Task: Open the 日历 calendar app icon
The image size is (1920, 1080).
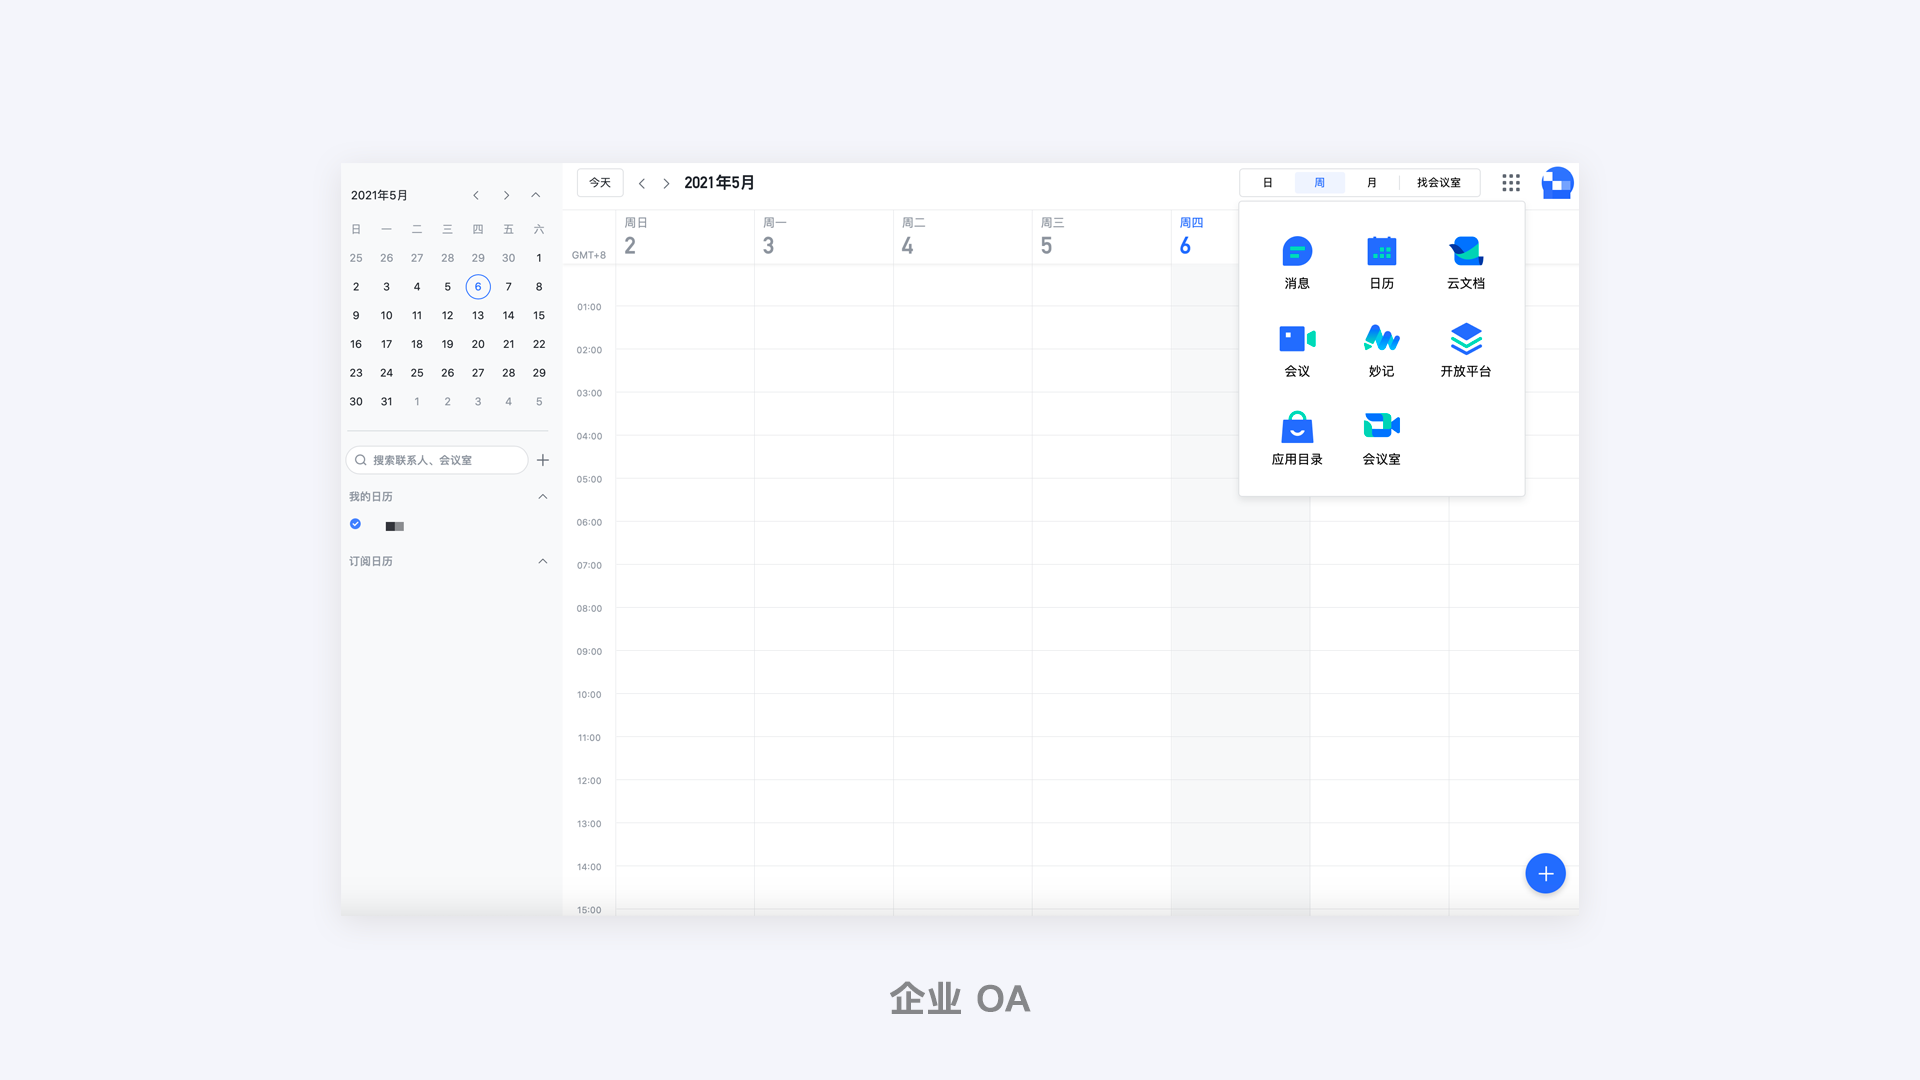Action: 1381,252
